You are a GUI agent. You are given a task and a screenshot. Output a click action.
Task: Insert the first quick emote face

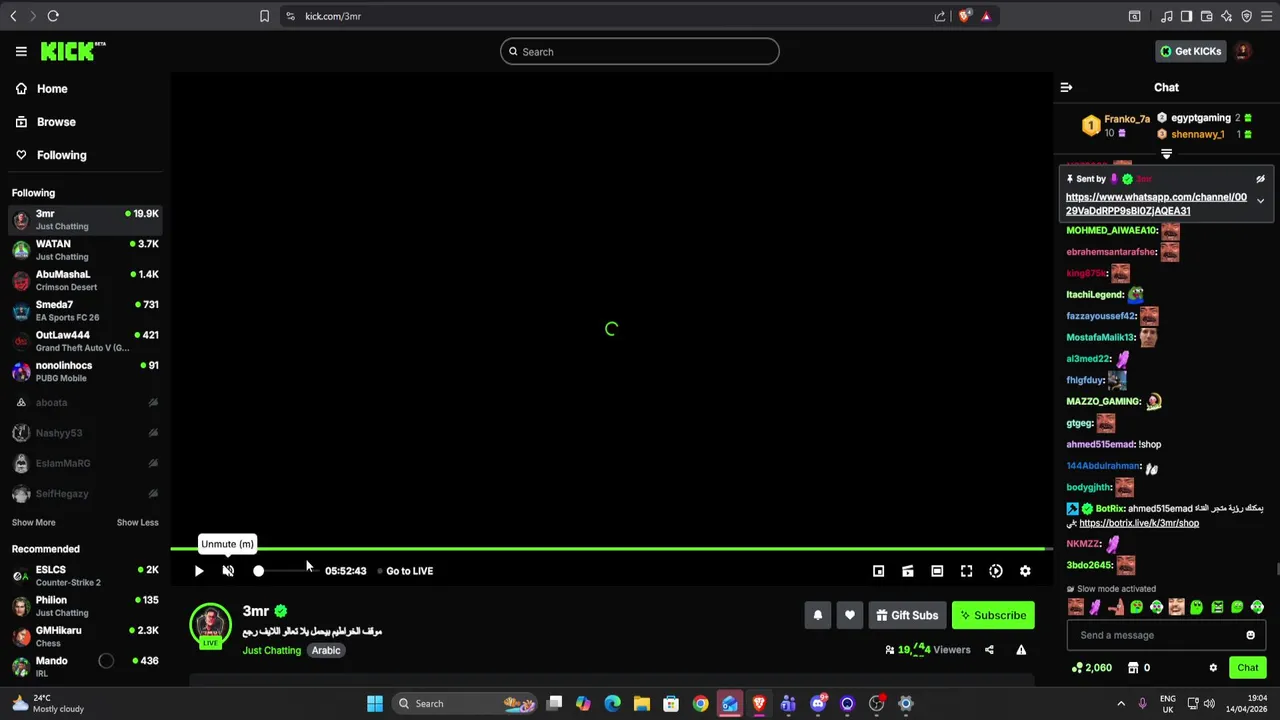[1076, 607]
